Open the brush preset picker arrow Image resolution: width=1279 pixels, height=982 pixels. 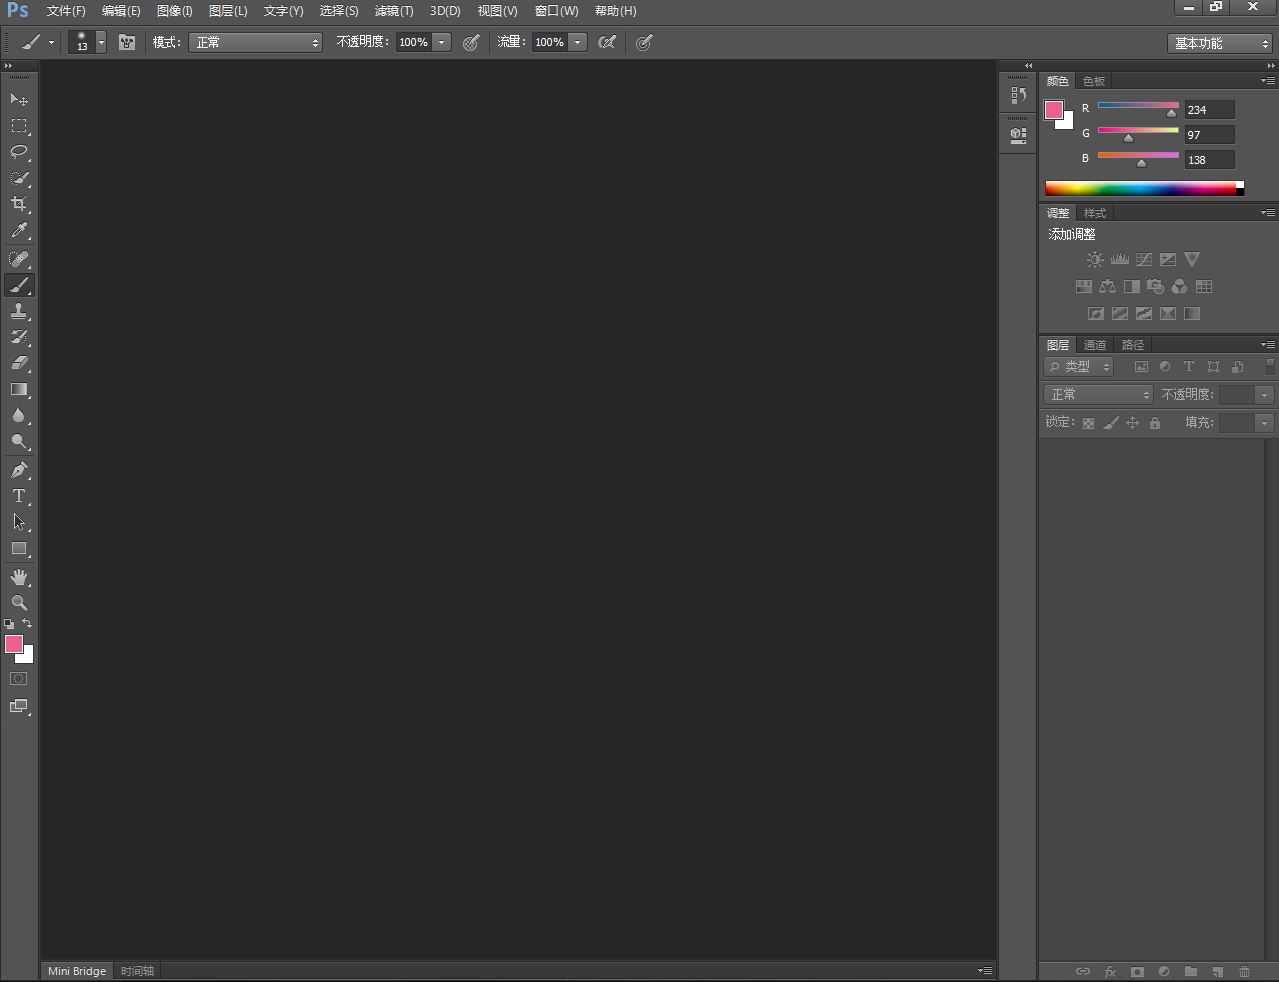pos(101,42)
